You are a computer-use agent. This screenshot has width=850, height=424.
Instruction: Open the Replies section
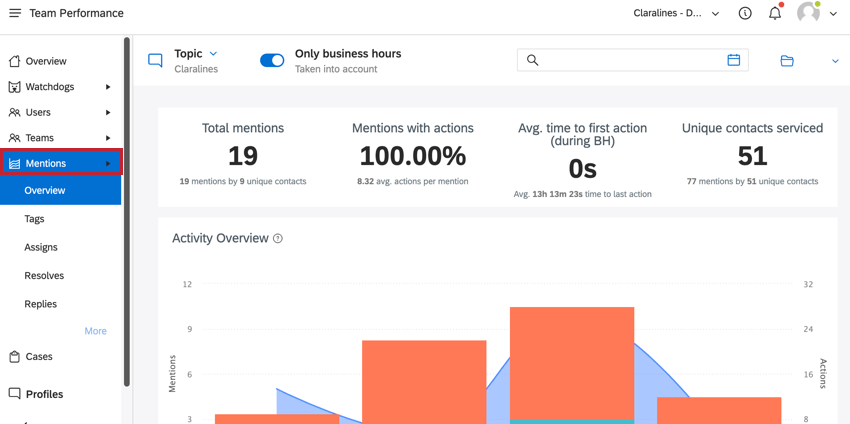point(41,304)
